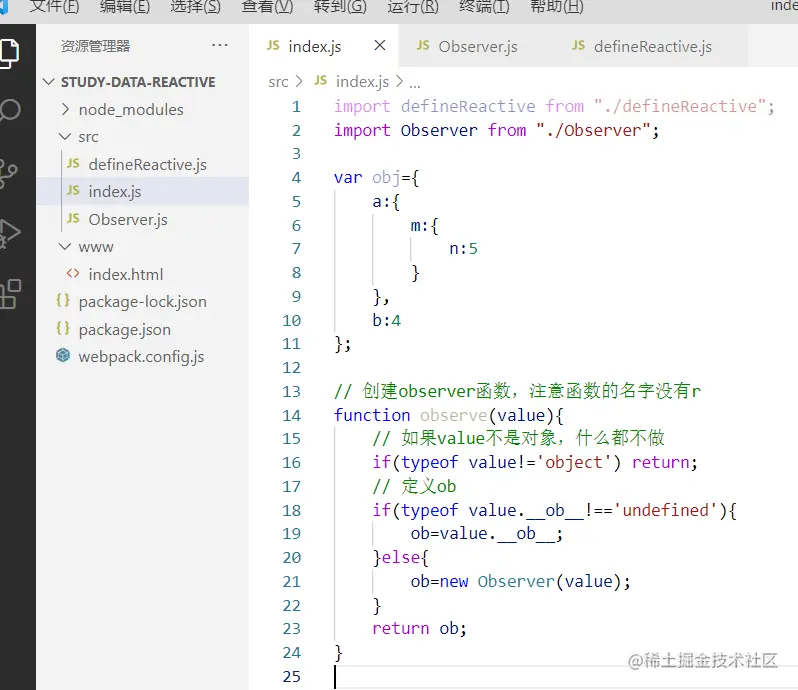
Task: Open the Run and Debug view
Action: click(10, 234)
